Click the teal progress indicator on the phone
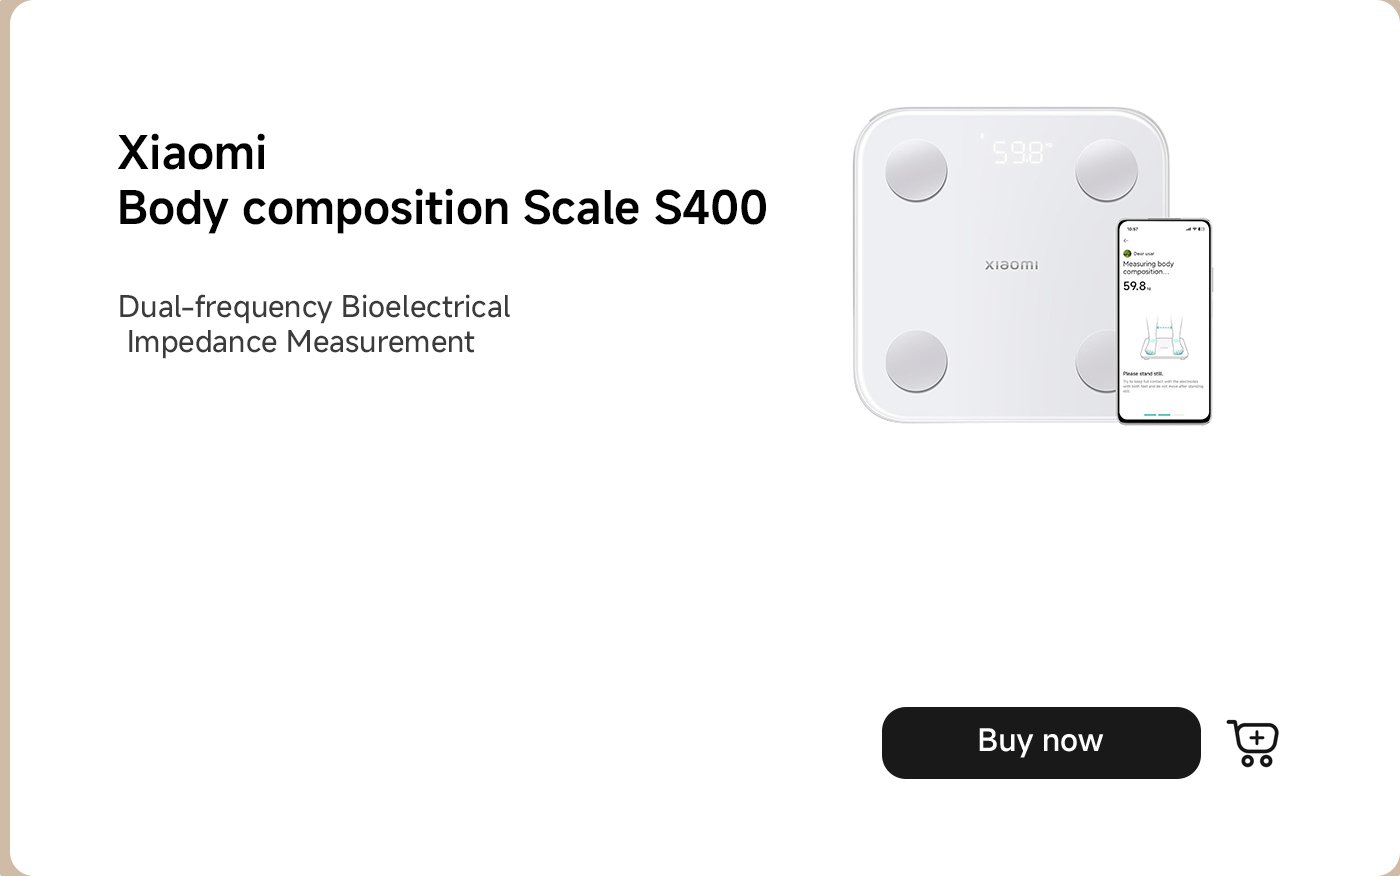Screen dimensions: 1400x876 pos(1157,413)
